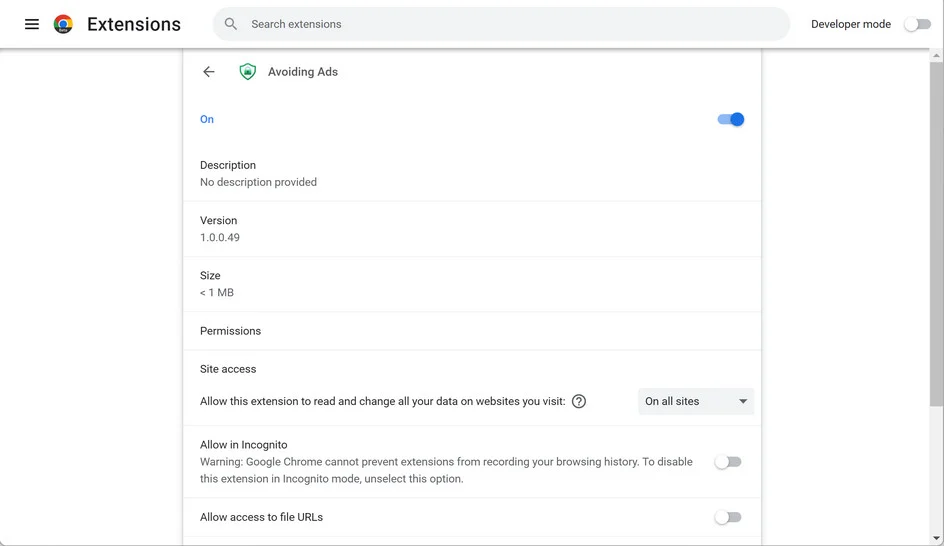The image size is (944, 546).
Task: Open the site access help icon
Action: [x=579, y=402]
